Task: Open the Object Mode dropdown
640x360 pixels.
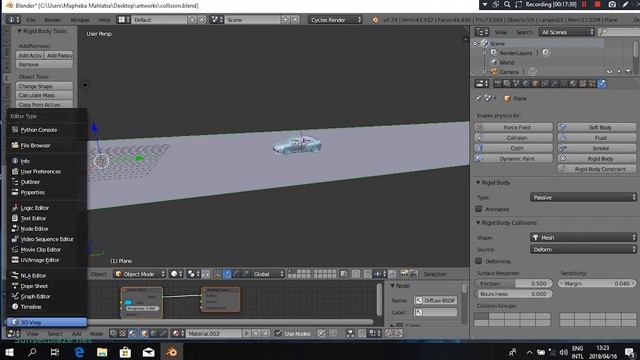Action: (140, 274)
